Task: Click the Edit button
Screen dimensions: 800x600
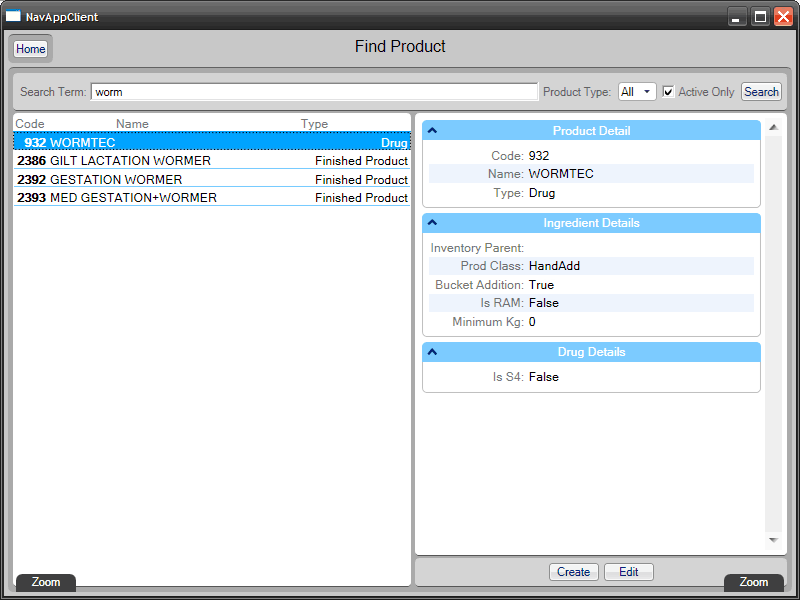Action: coord(628,572)
